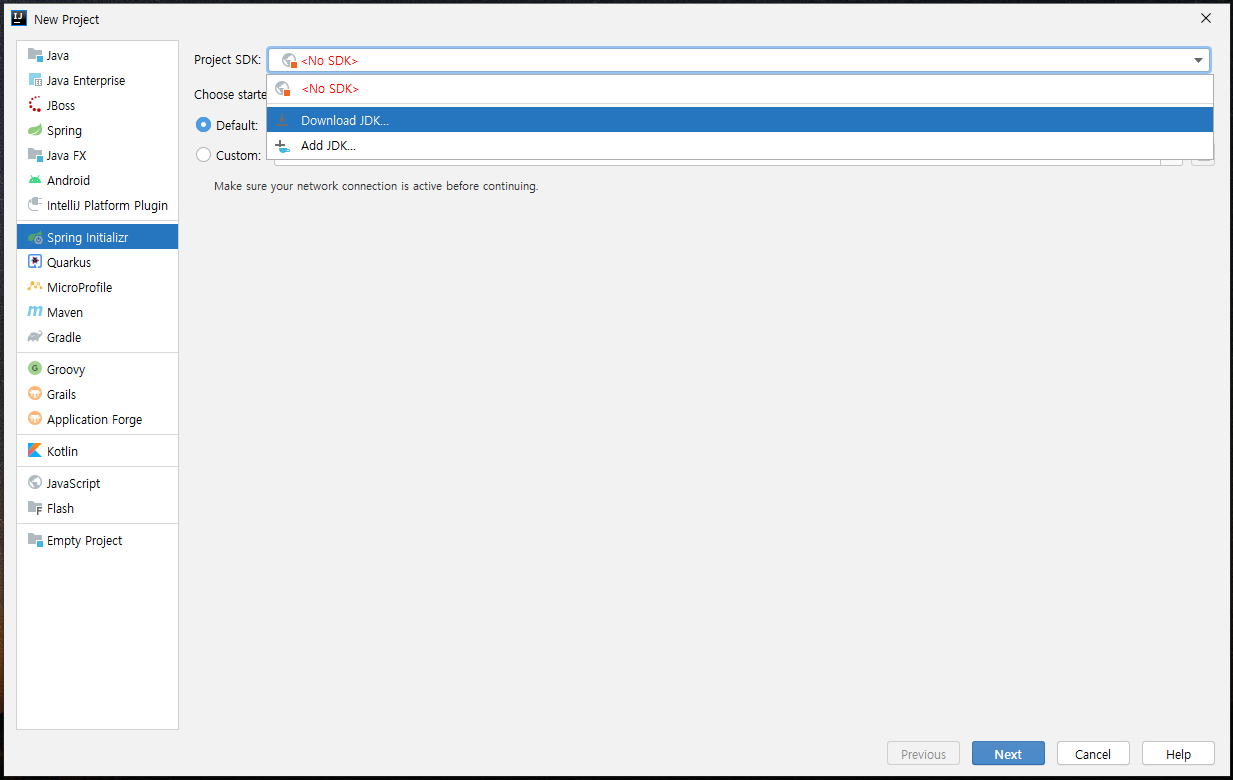
Task: Click the Project SDK label
Action: 227,60
